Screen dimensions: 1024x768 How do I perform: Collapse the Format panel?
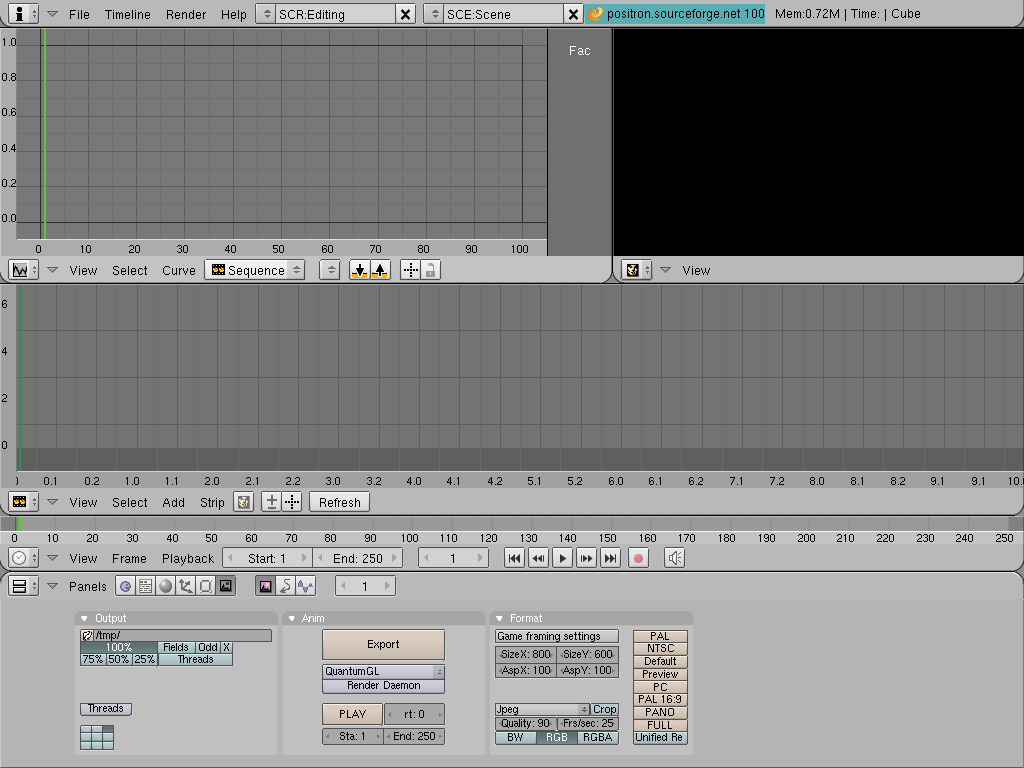(x=499, y=618)
